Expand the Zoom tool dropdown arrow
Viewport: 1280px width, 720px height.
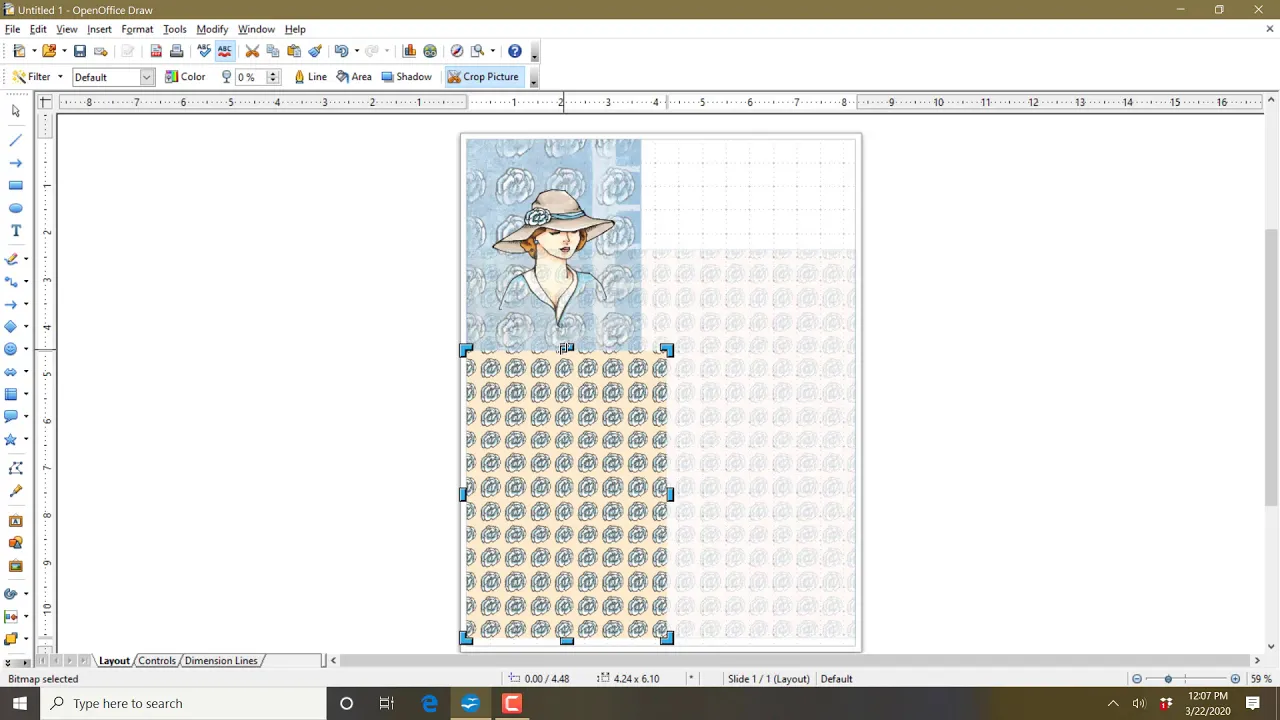(493, 51)
